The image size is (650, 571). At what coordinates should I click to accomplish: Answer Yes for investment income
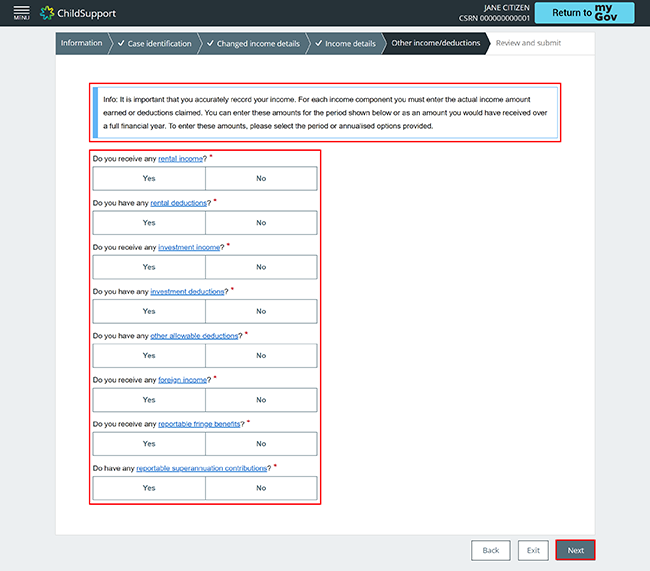[x=149, y=267]
